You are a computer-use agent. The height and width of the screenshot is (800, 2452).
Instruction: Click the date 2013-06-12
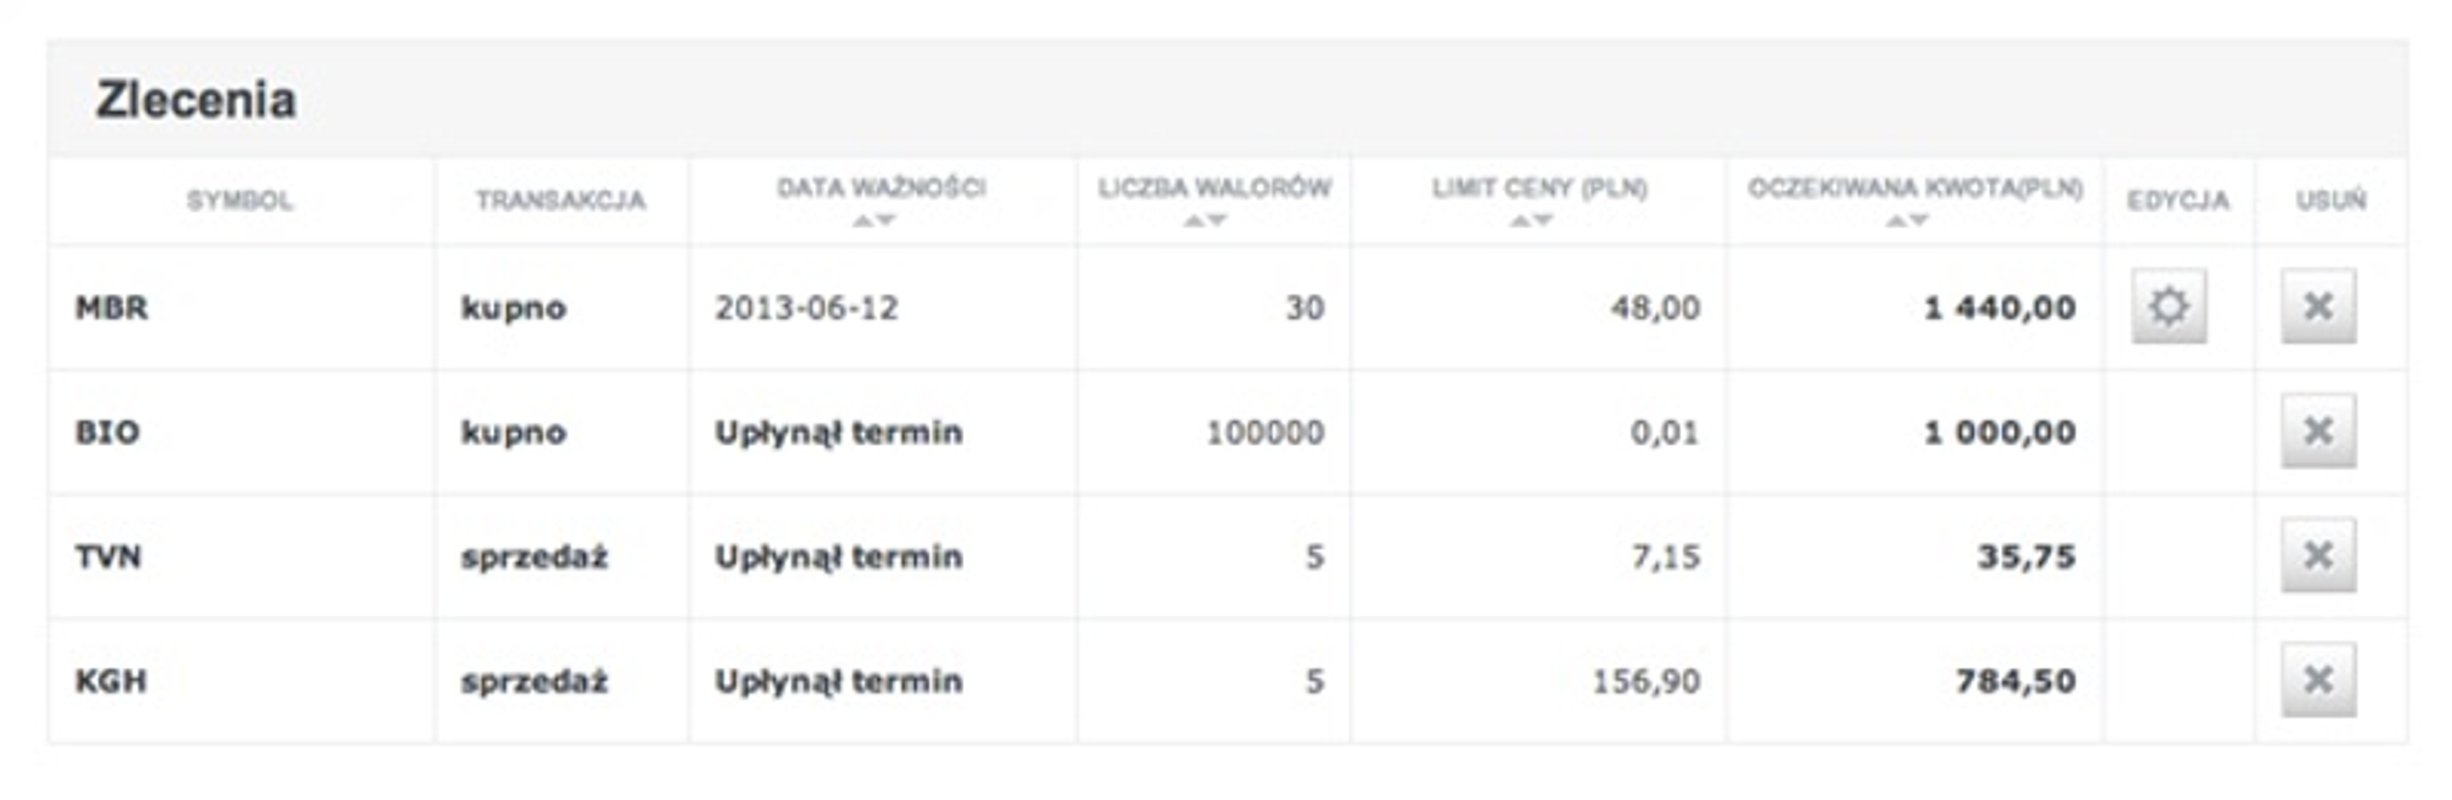click(x=806, y=307)
